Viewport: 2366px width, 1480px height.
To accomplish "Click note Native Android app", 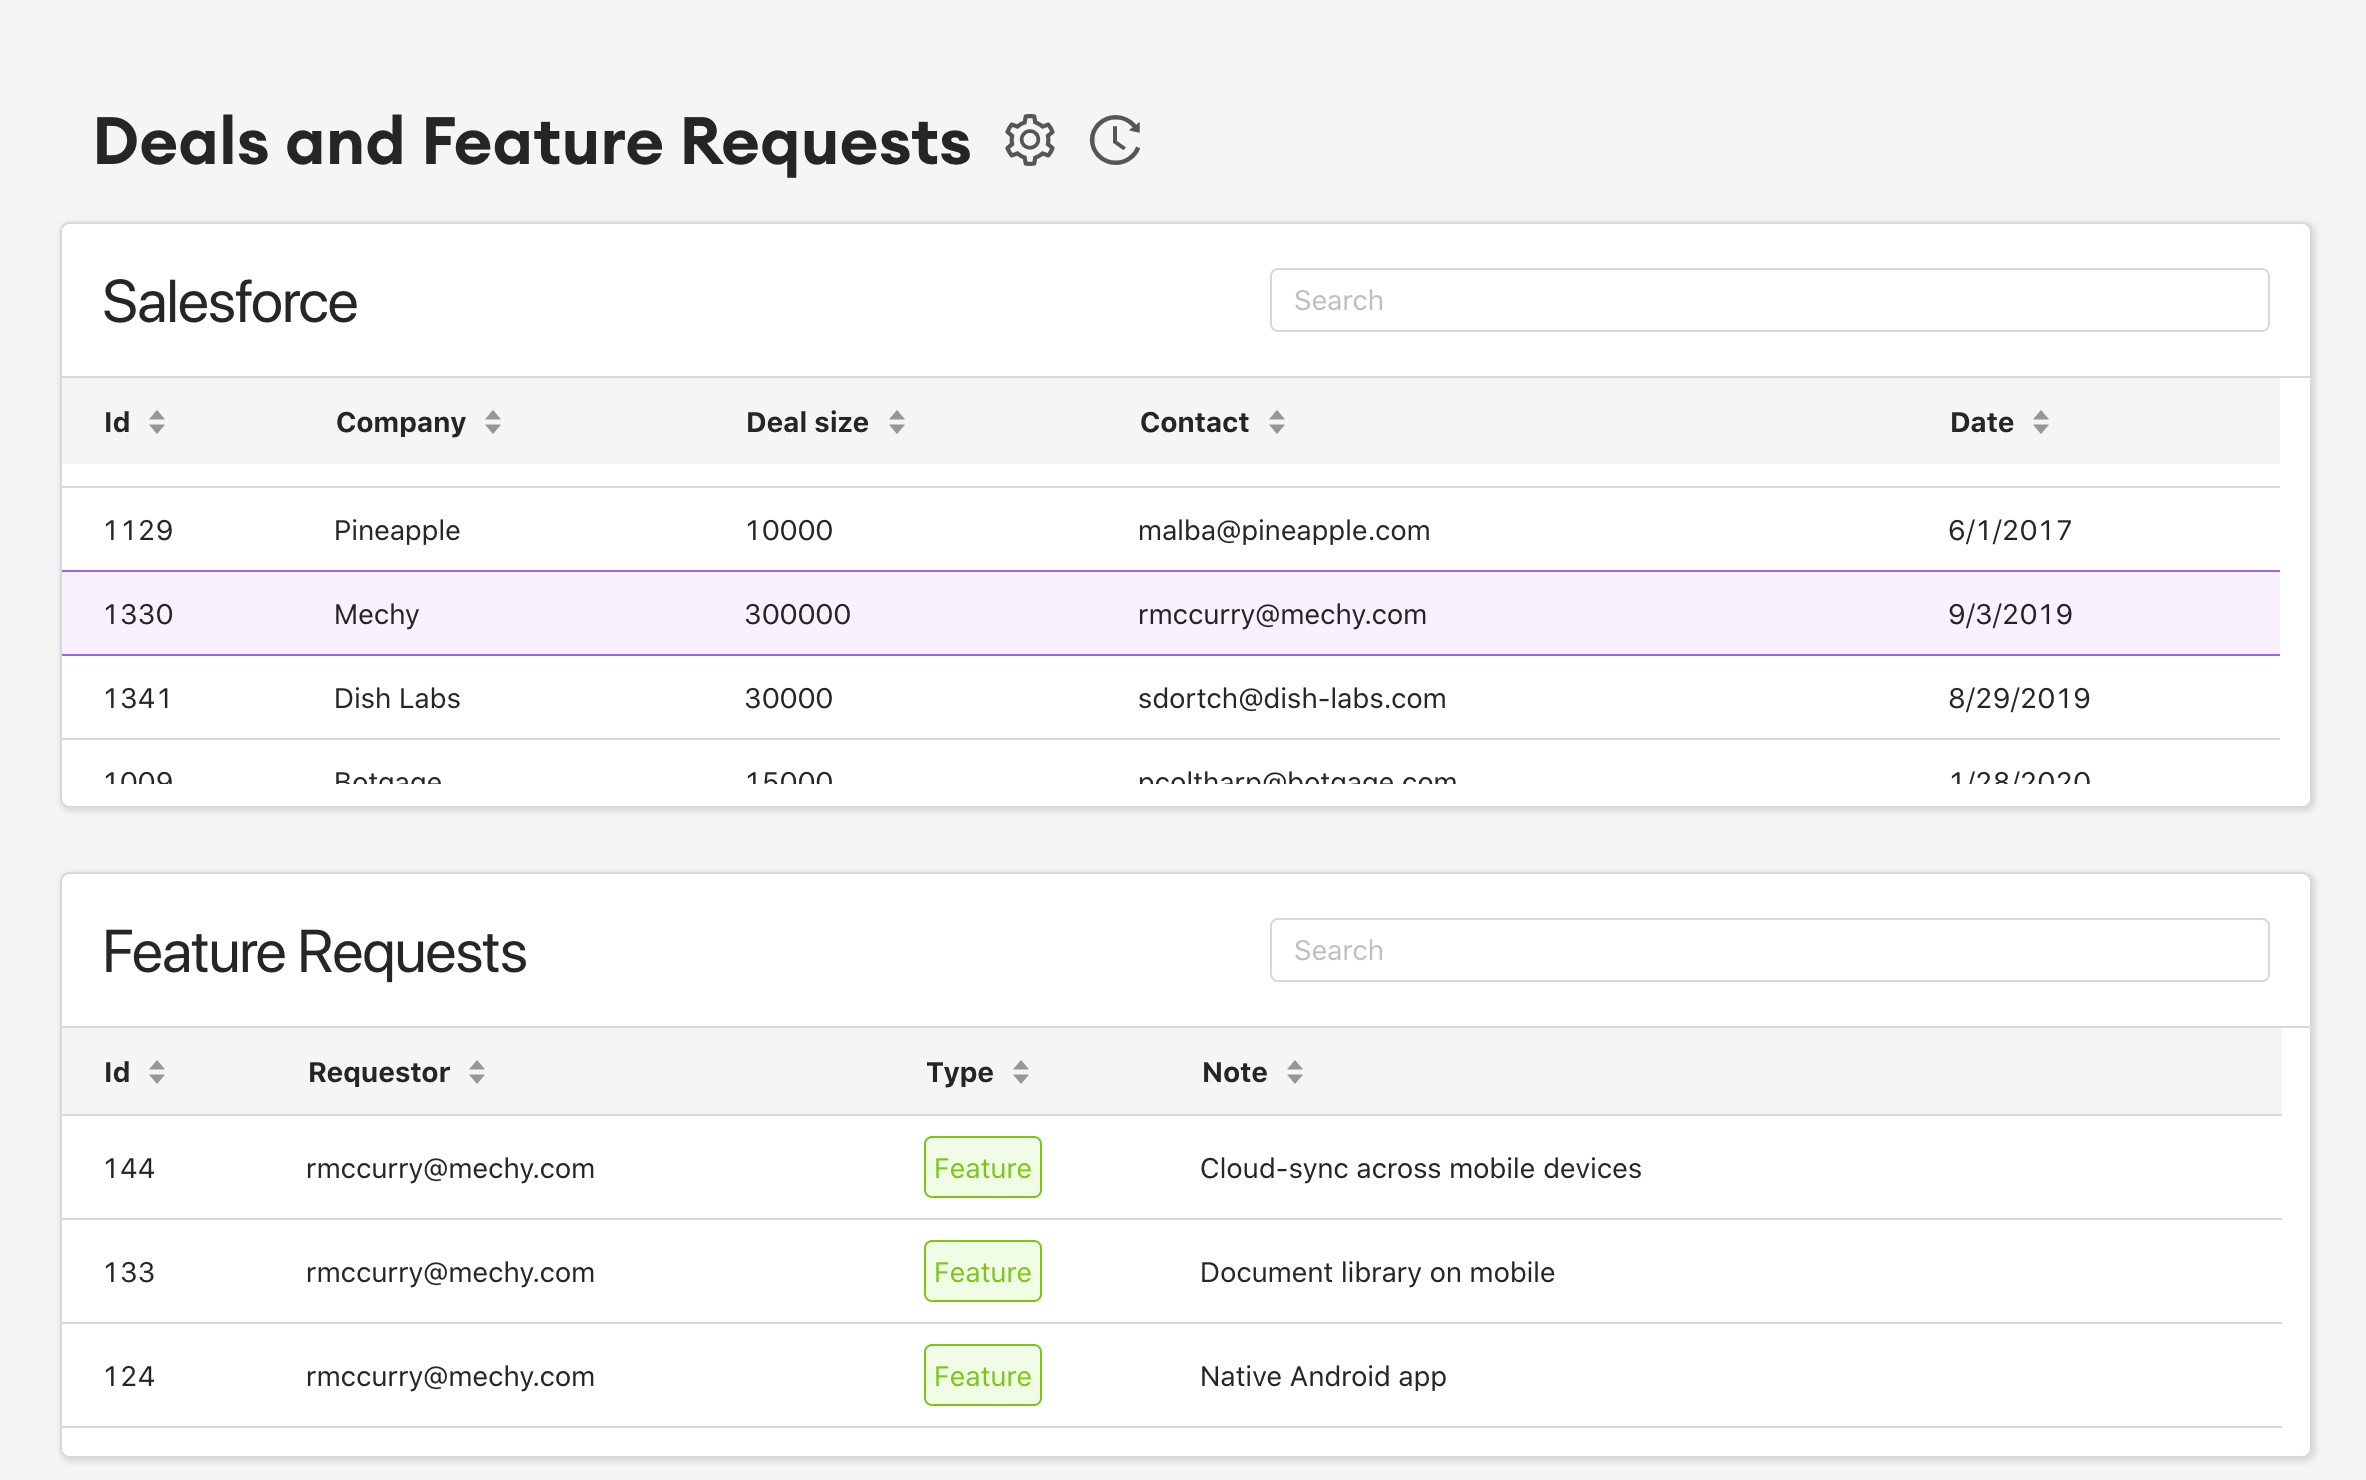I will tap(1323, 1376).
